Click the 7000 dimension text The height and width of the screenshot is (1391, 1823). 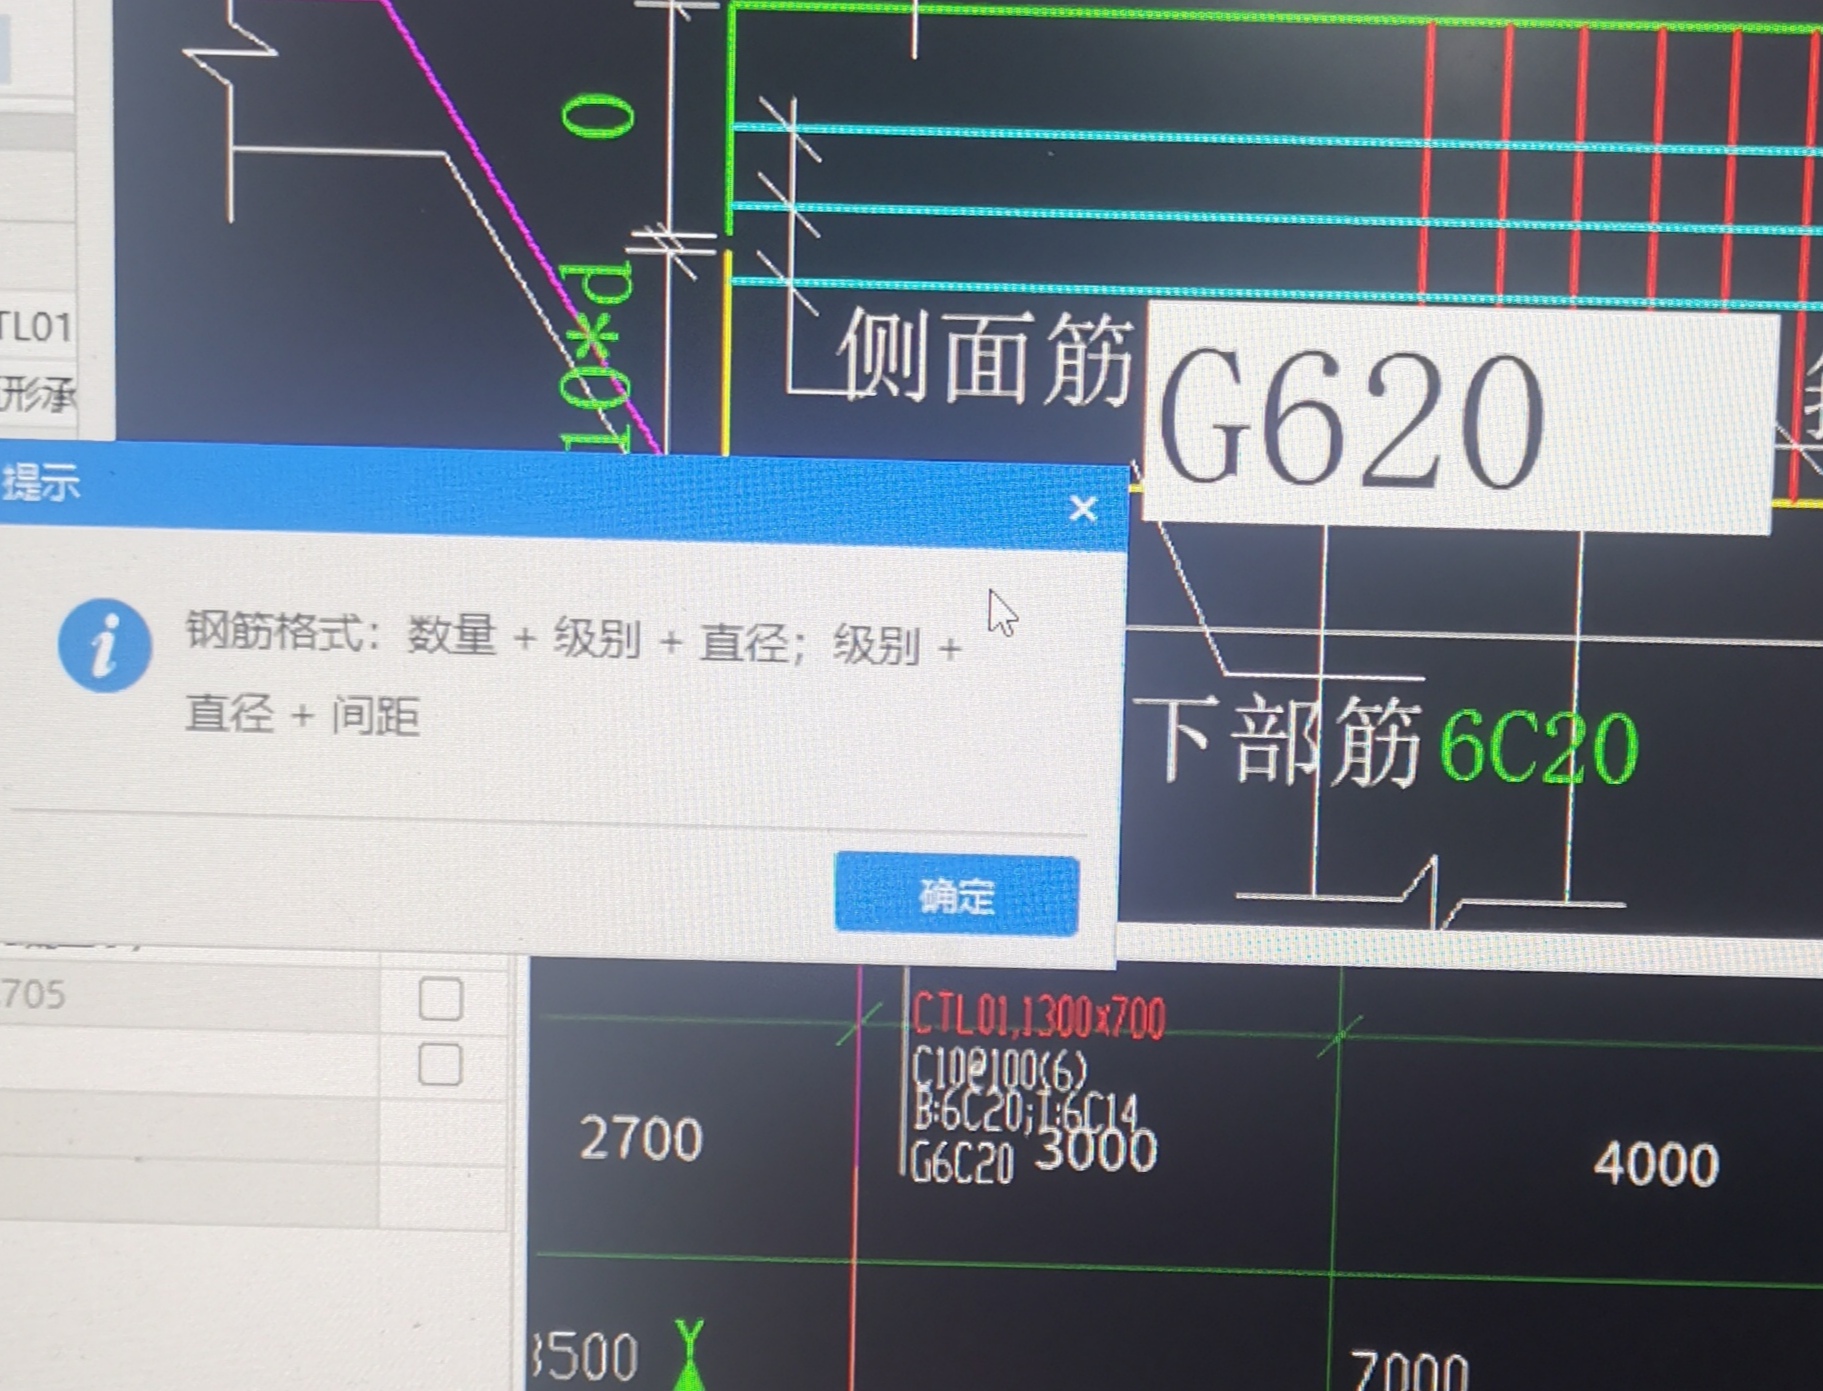pos(1408,1370)
